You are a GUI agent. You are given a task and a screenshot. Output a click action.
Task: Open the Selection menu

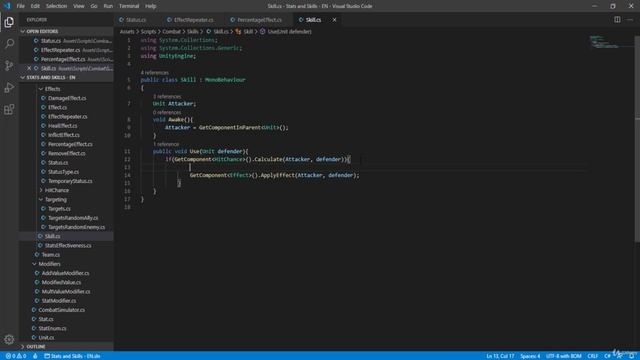56,6
